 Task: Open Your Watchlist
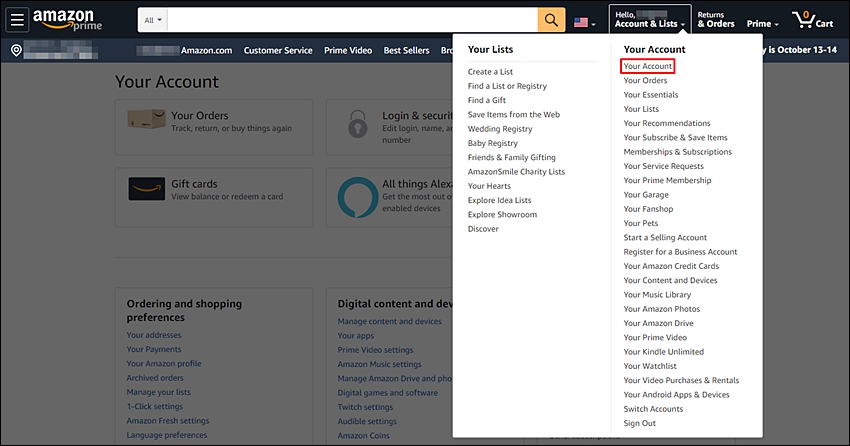(650, 366)
